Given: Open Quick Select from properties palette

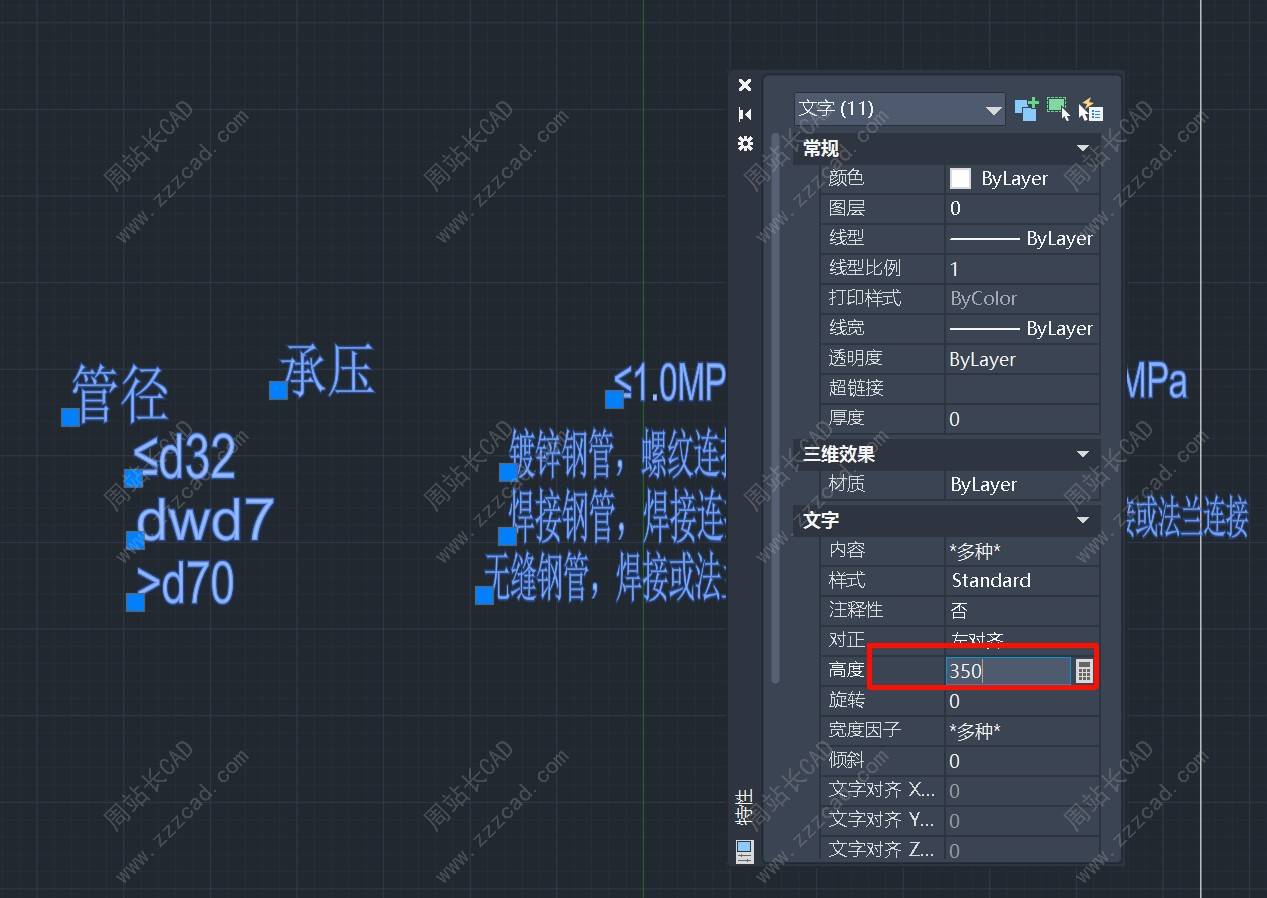Looking at the screenshot, I should tap(1090, 110).
